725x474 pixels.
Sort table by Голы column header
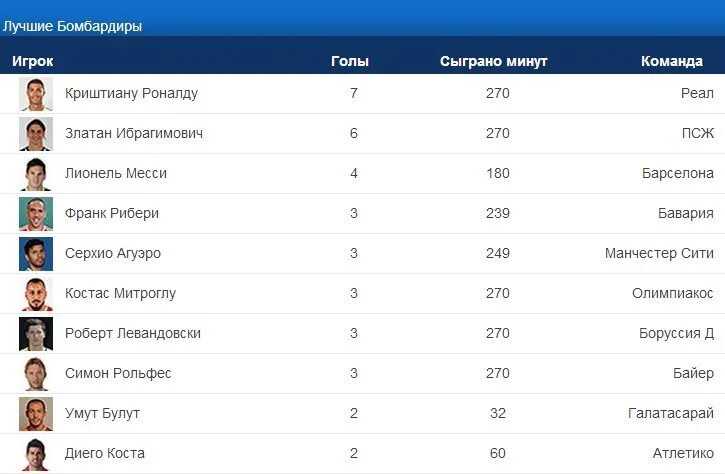pyautogui.click(x=350, y=61)
